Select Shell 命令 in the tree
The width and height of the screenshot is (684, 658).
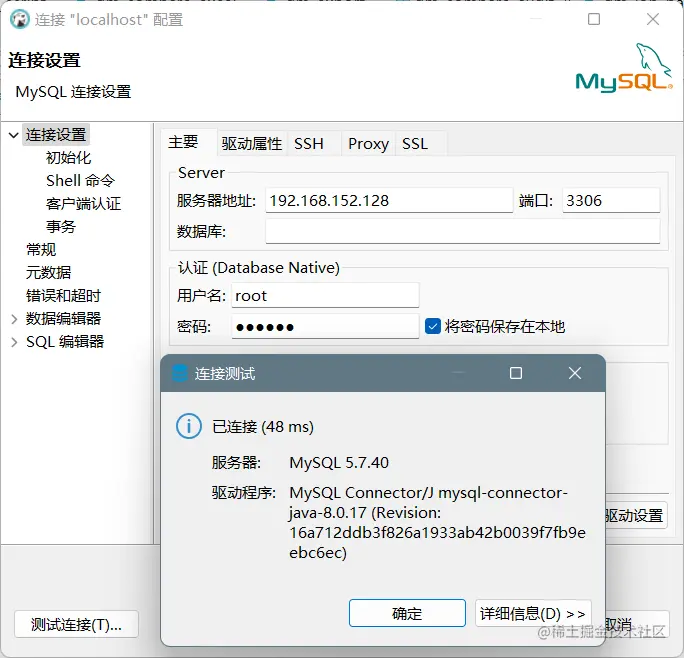[80, 180]
